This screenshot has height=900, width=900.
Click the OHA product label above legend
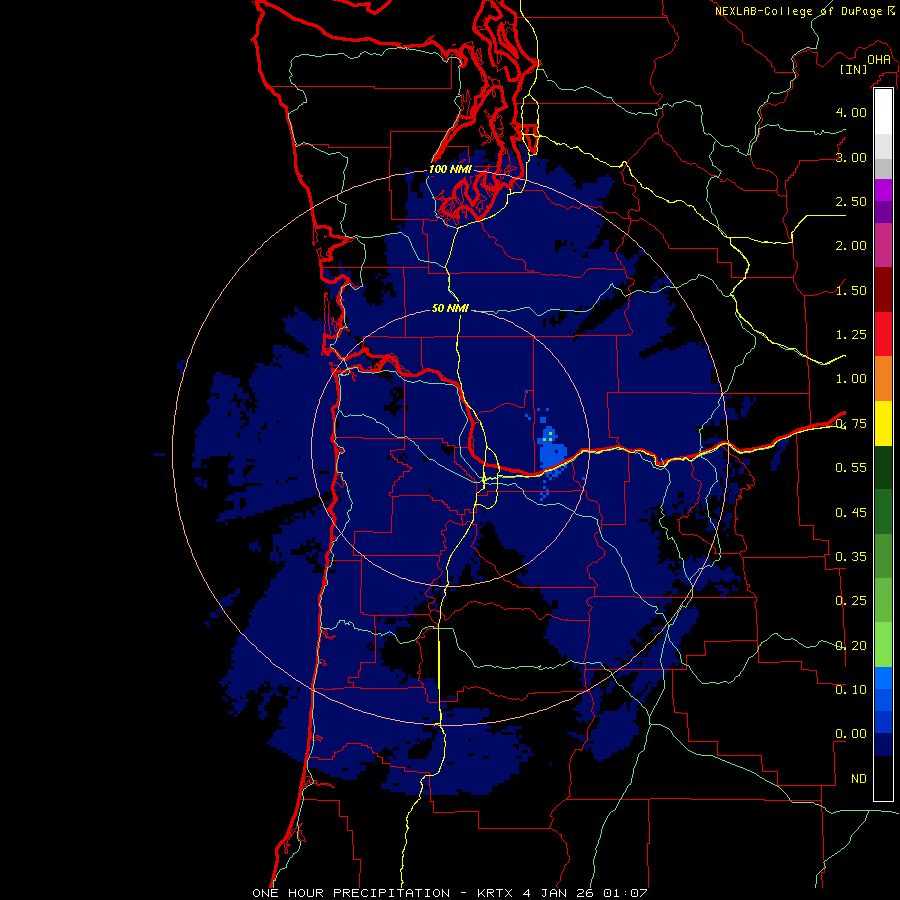[879, 60]
